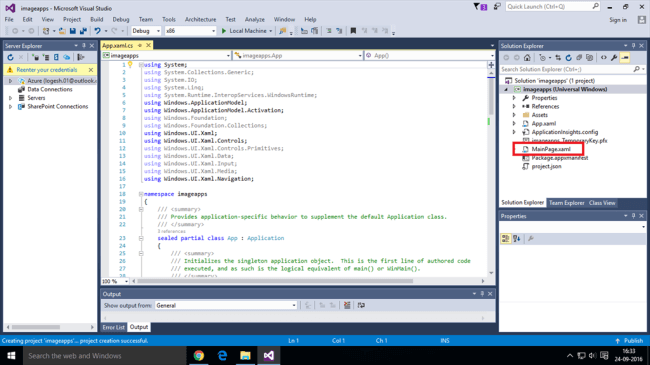650x365 pixels.
Task: Open Chrome from the taskbar
Action: 199,355
